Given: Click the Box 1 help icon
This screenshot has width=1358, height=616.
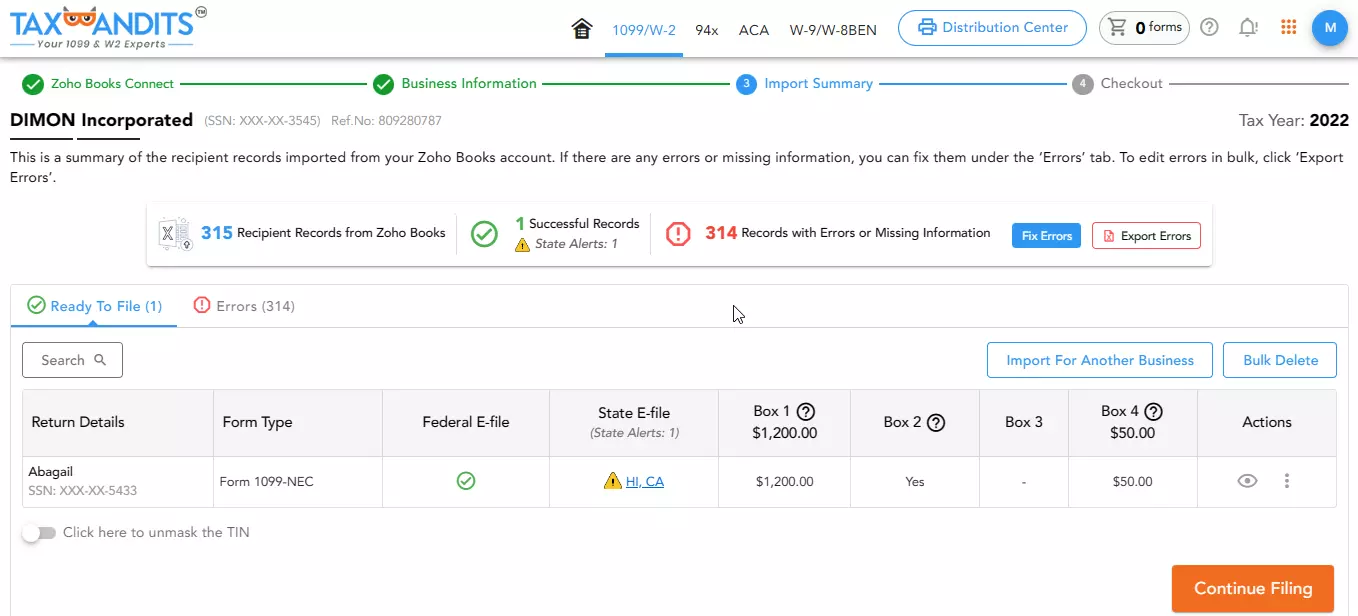Looking at the screenshot, I should pyautogui.click(x=806, y=411).
